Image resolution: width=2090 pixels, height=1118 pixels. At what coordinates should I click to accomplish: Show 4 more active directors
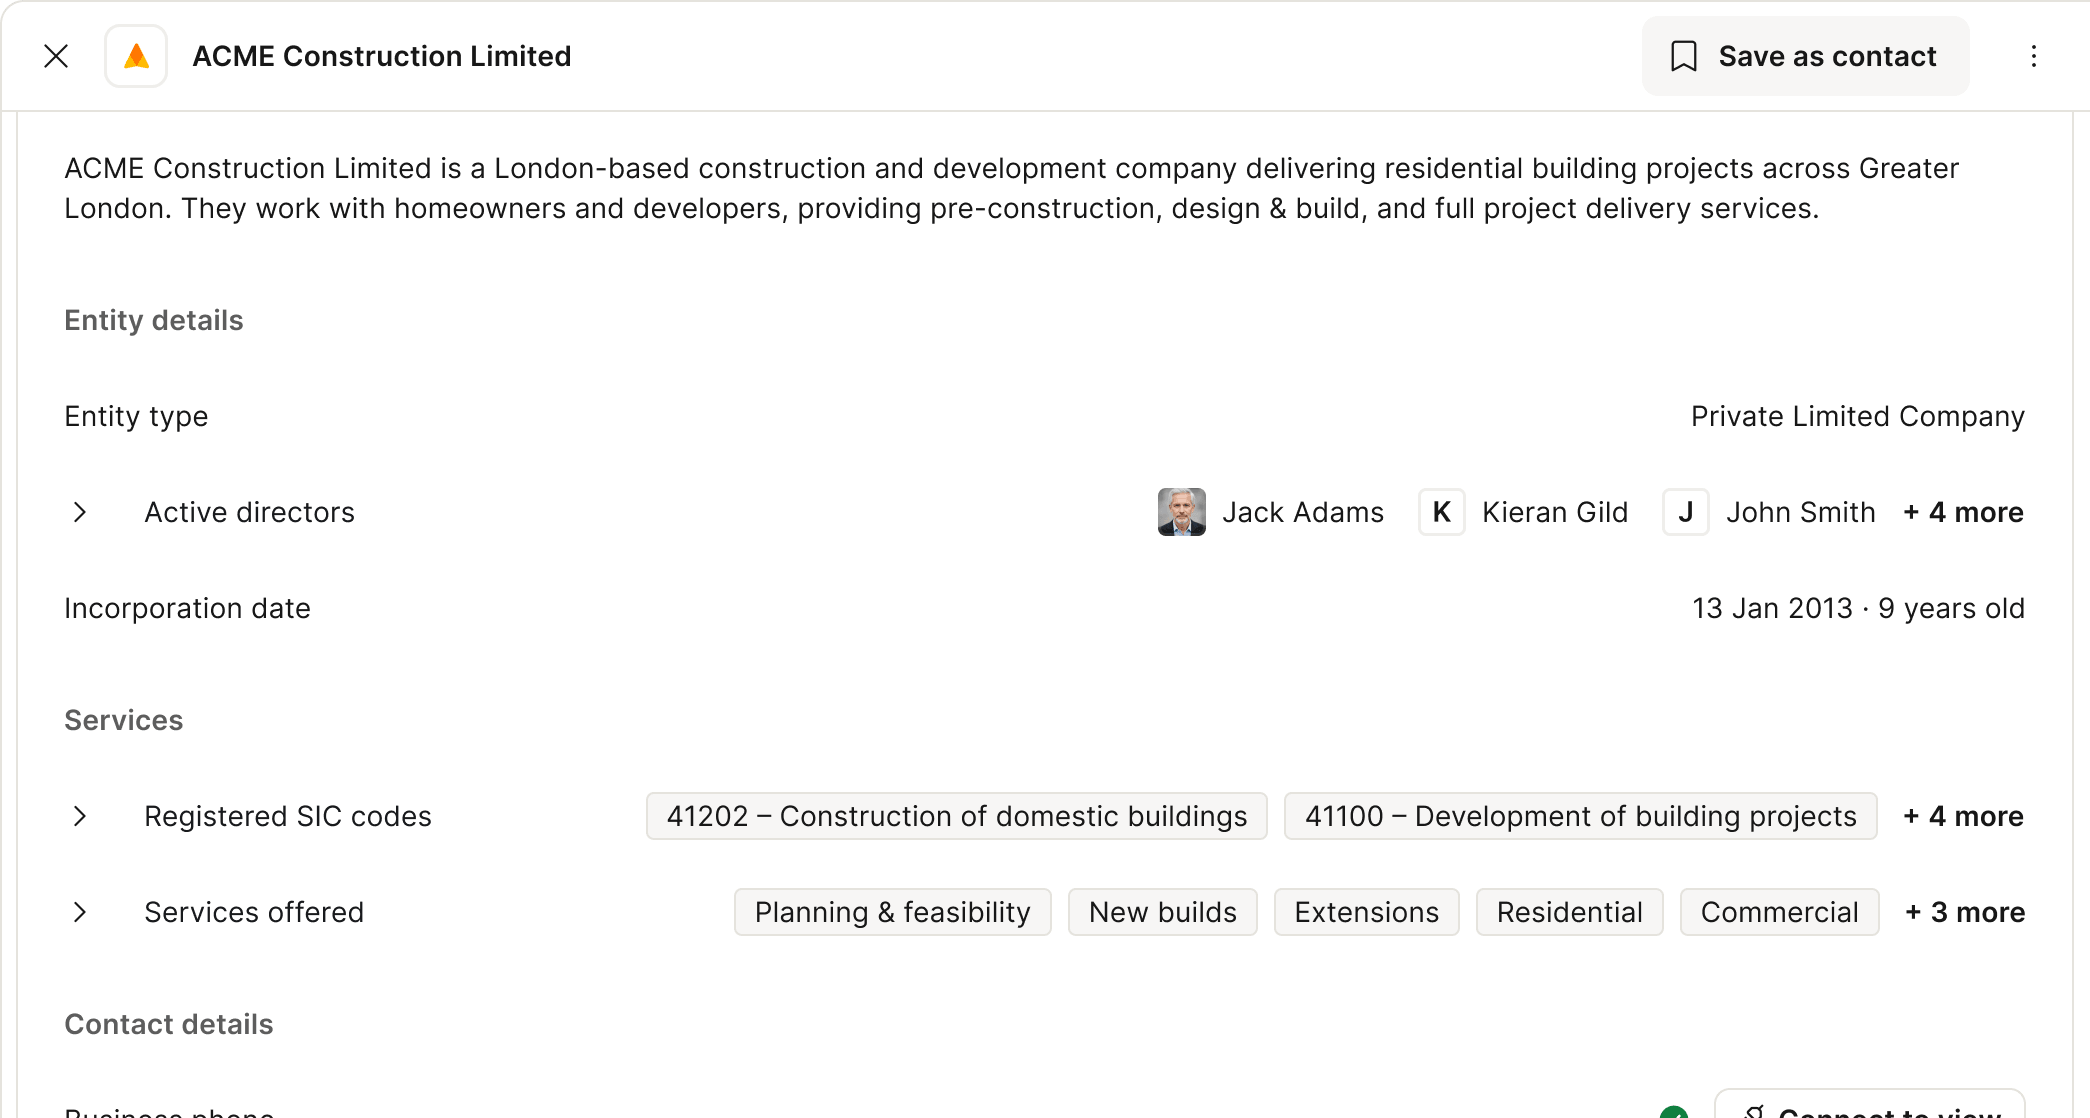1963,512
